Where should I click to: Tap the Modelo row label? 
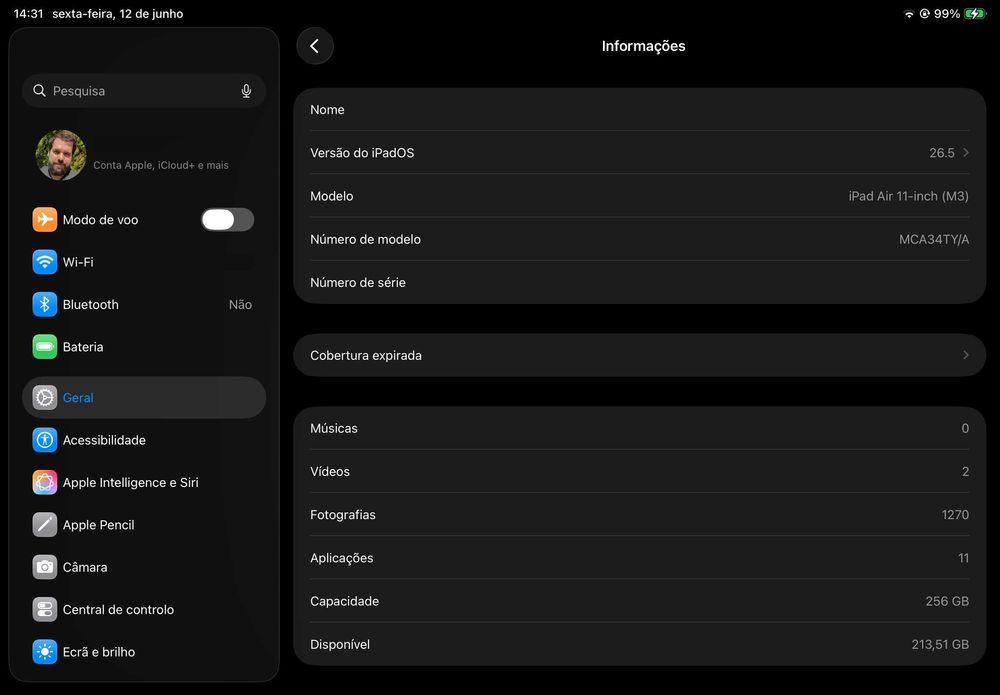tap(332, 196)
